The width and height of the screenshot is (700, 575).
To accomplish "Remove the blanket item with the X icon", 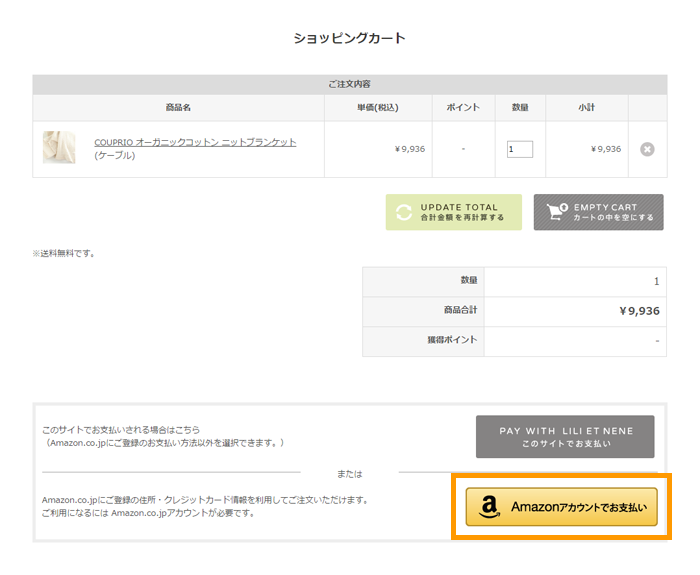I will (x=647, y=149).
